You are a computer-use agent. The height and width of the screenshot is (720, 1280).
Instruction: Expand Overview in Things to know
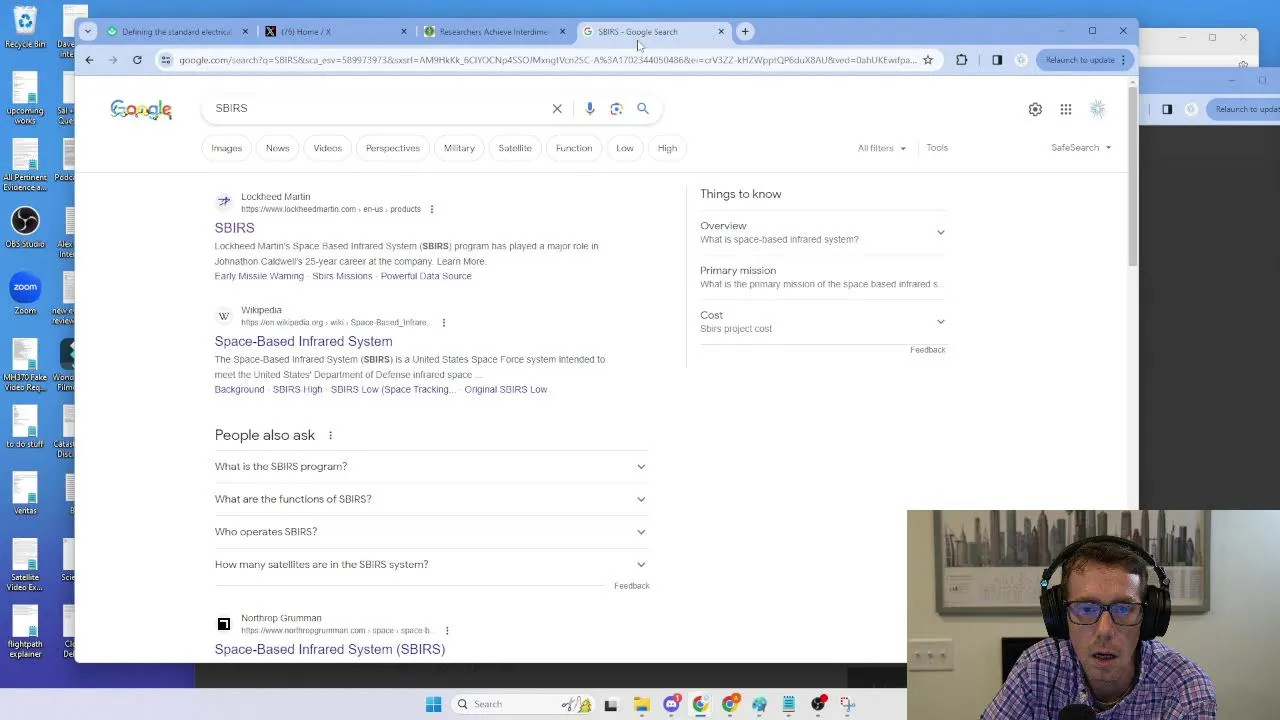(822, 232)
